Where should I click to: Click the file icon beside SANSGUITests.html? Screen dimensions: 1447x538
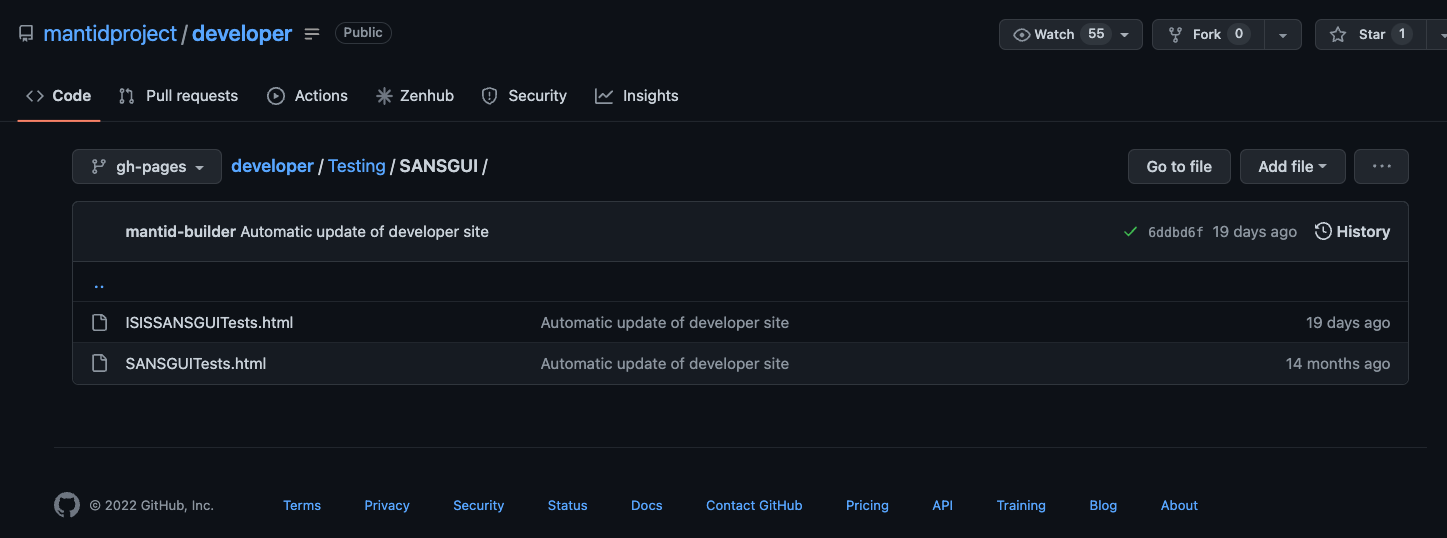click(99, 364)
